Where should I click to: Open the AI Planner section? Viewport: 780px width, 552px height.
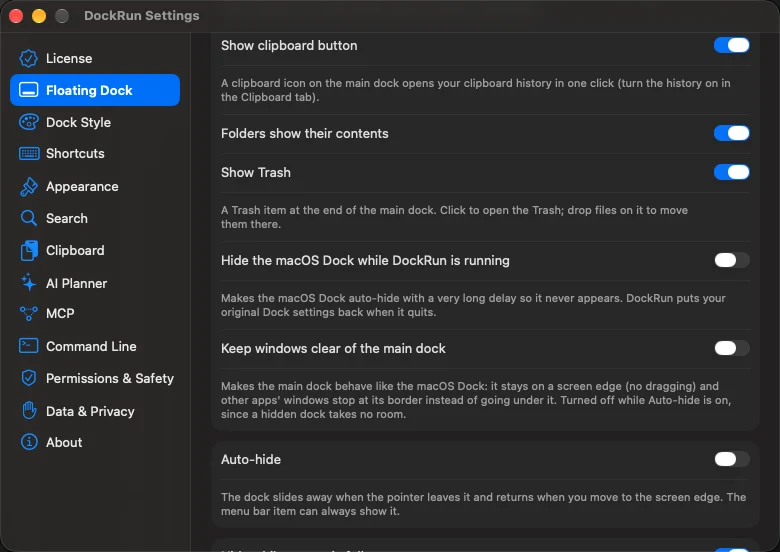click(95, 283)
